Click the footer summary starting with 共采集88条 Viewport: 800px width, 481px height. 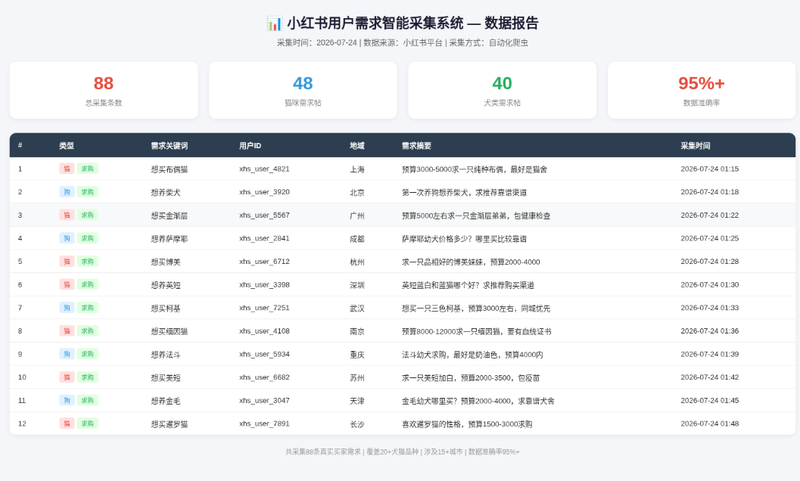click(403, 452)
